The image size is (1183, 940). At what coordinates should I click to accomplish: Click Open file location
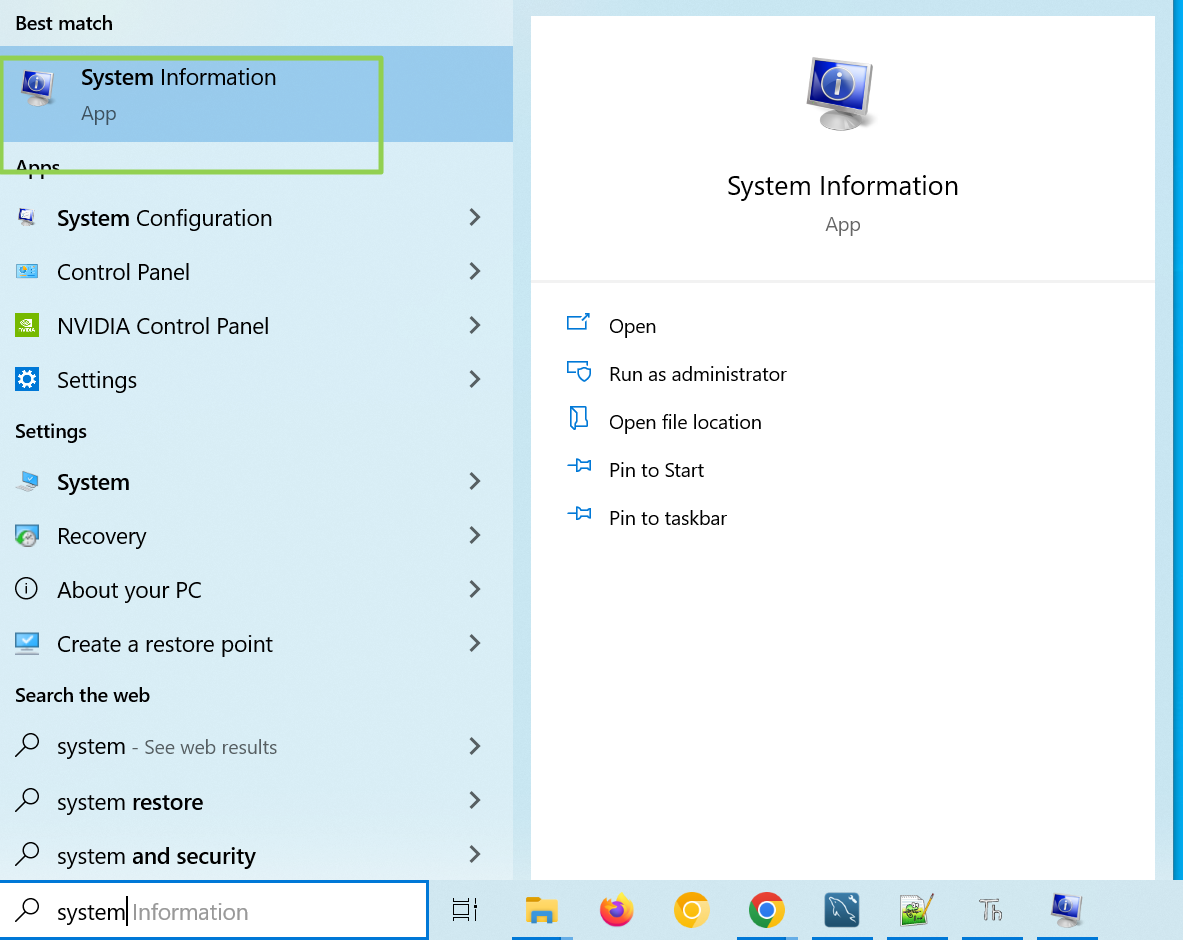click(x=685, y=422)
